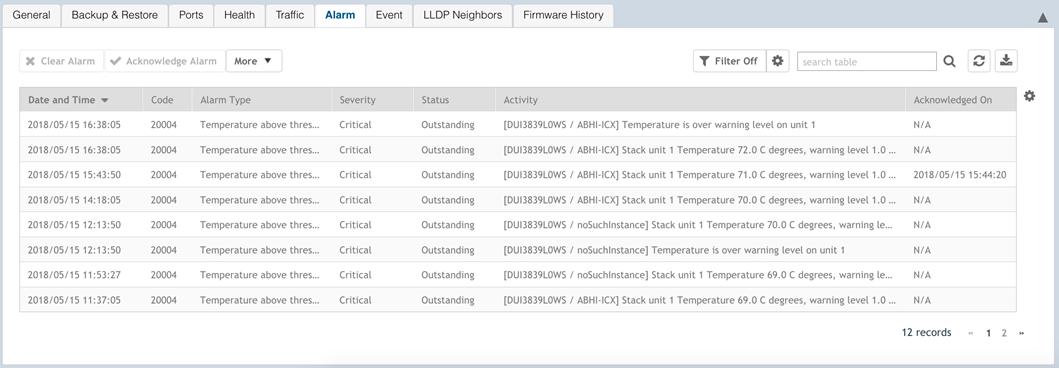Open filter settings gear next to Filter Off
This screenshot has width=1059, height=368.
[x=777, y=61]
